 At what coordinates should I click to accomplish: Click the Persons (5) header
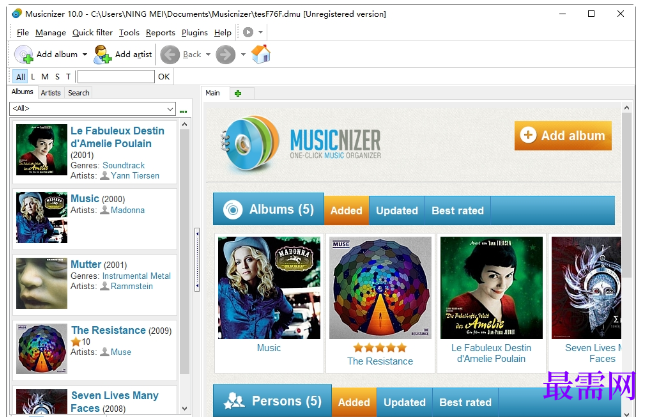pos(272,401)
